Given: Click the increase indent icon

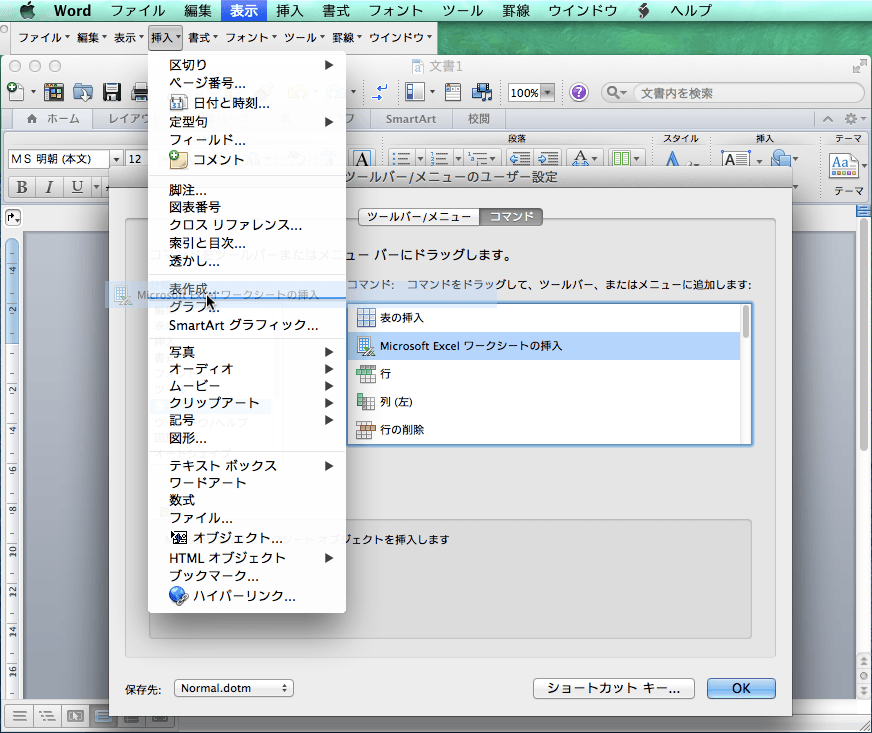Looking at the screenshot, I should pyautogui.click(x=548, y=159).
